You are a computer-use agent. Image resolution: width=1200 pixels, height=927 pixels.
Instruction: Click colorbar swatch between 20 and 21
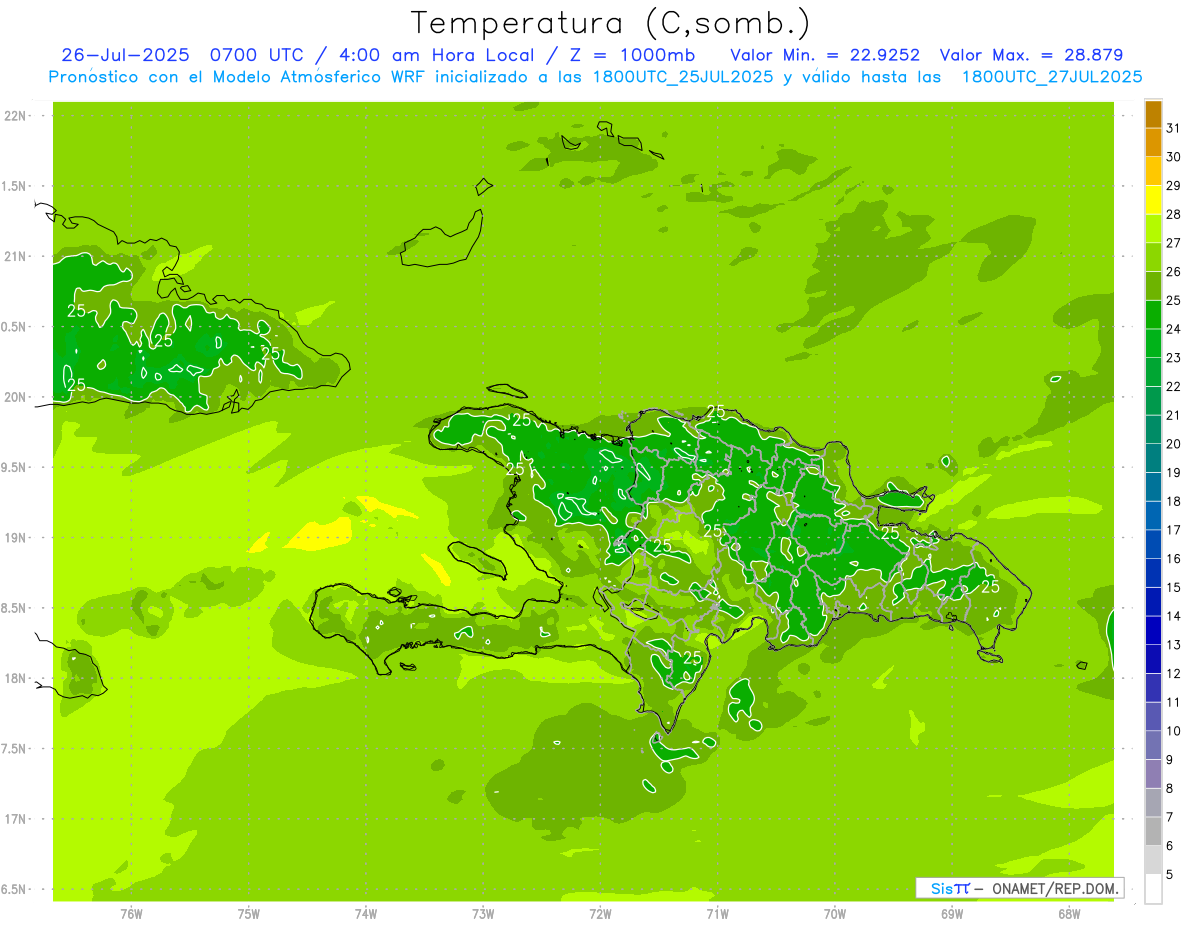1153,429
